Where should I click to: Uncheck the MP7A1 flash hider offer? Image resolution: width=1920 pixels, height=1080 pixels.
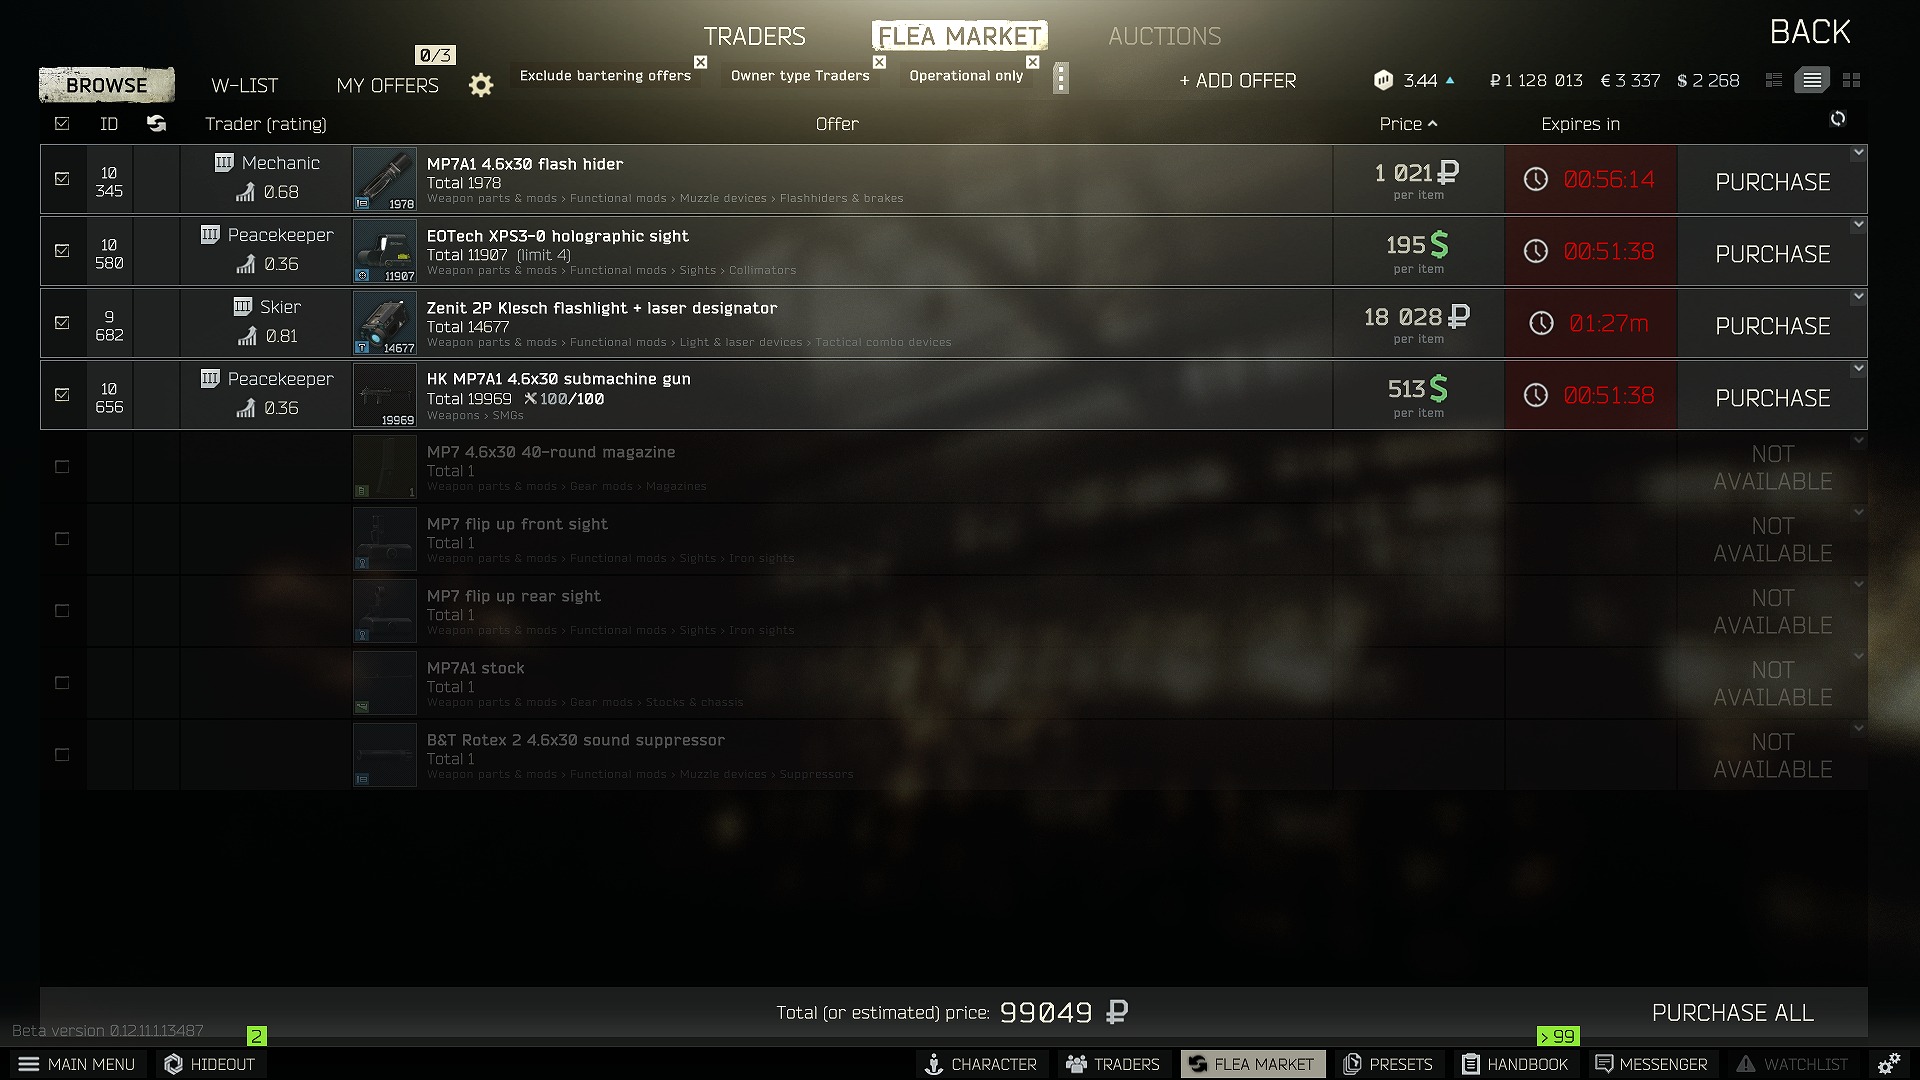pos(62,179)
